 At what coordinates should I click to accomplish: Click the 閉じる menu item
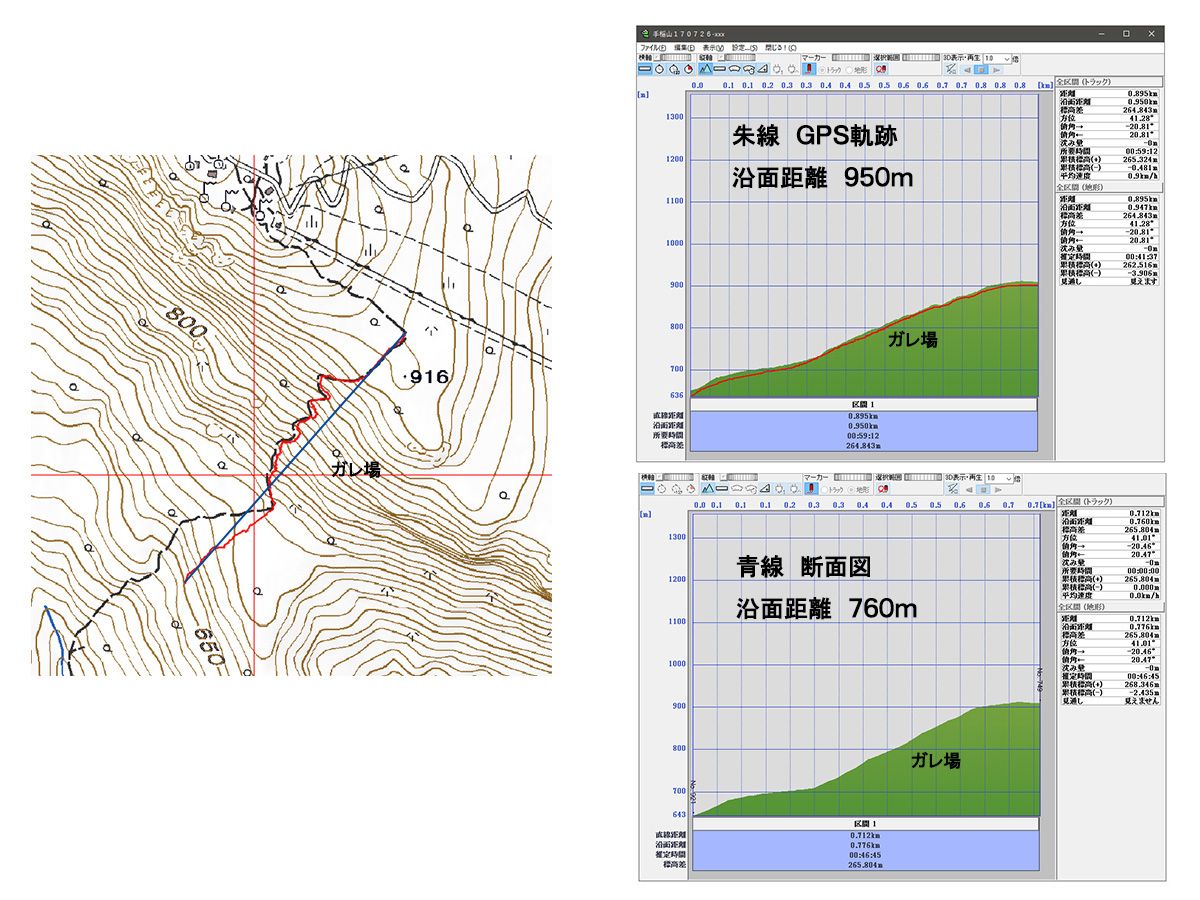point(781,47)
